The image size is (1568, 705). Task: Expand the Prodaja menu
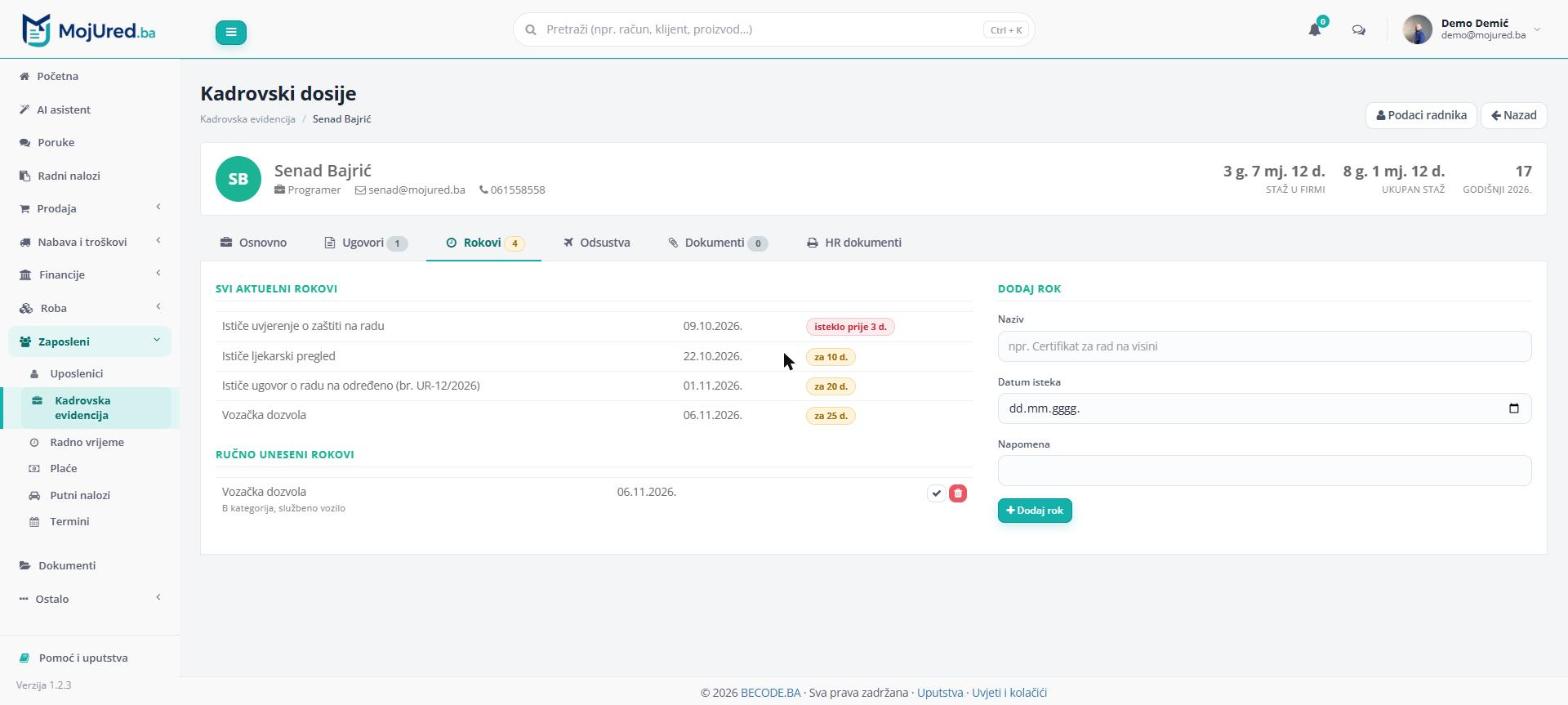[x=89, y=208]
